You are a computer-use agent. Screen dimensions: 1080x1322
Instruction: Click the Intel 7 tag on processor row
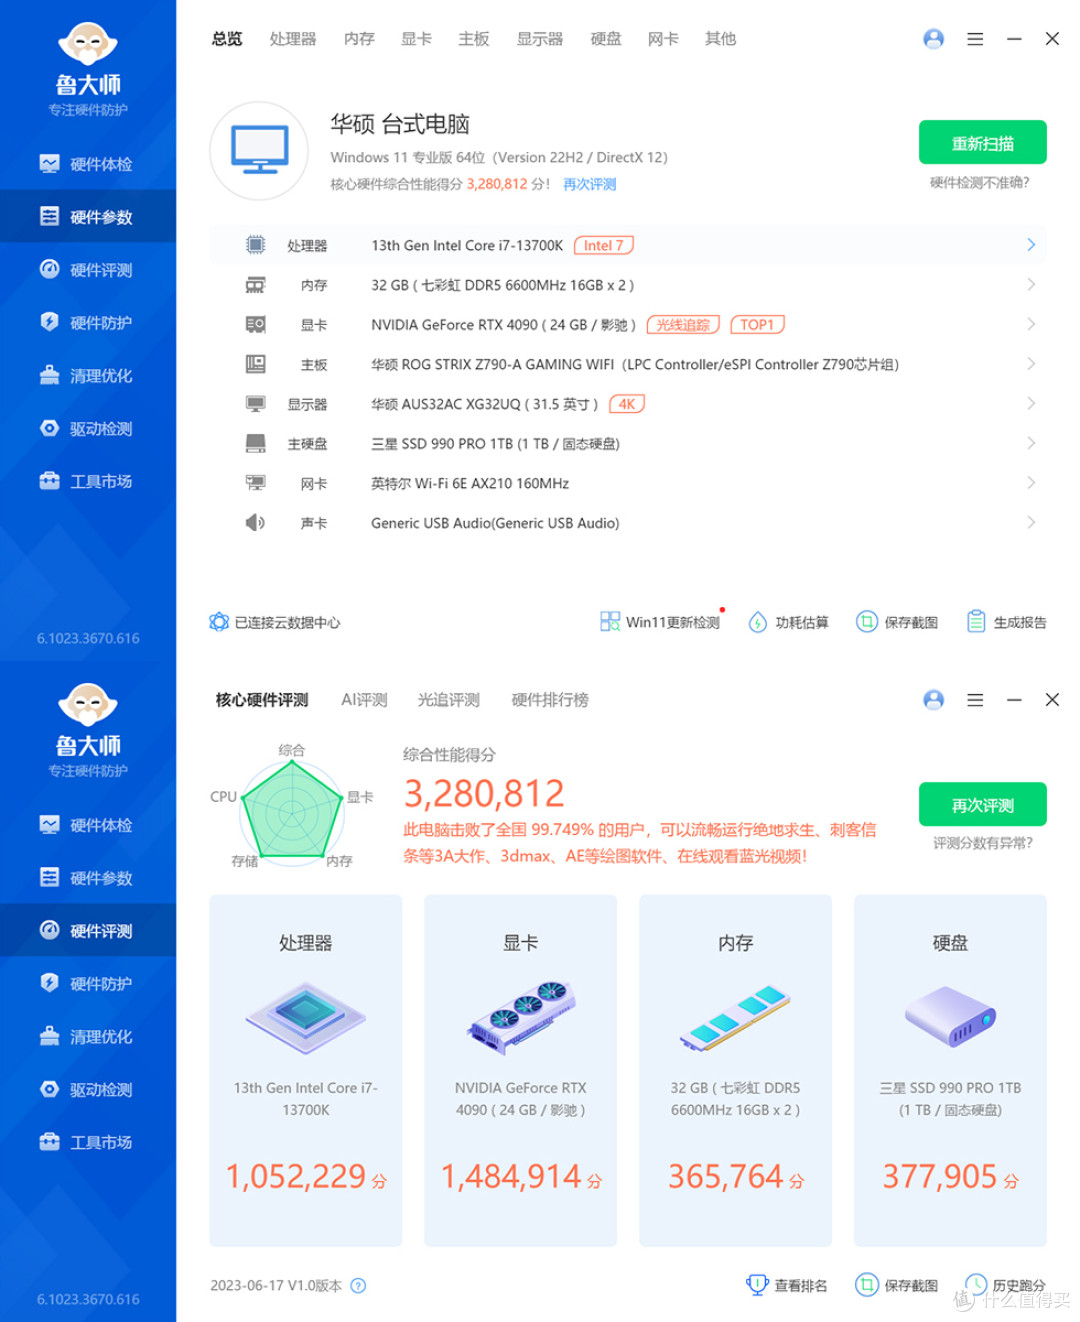(604, 246)
